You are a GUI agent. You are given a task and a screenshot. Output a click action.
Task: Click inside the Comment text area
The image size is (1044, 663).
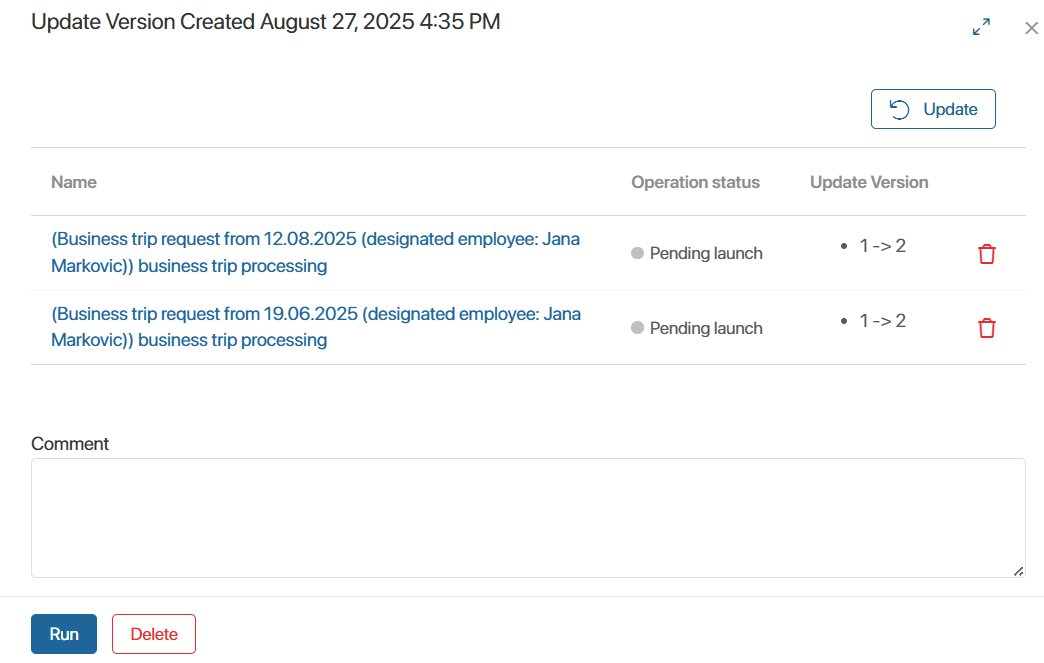528,518
